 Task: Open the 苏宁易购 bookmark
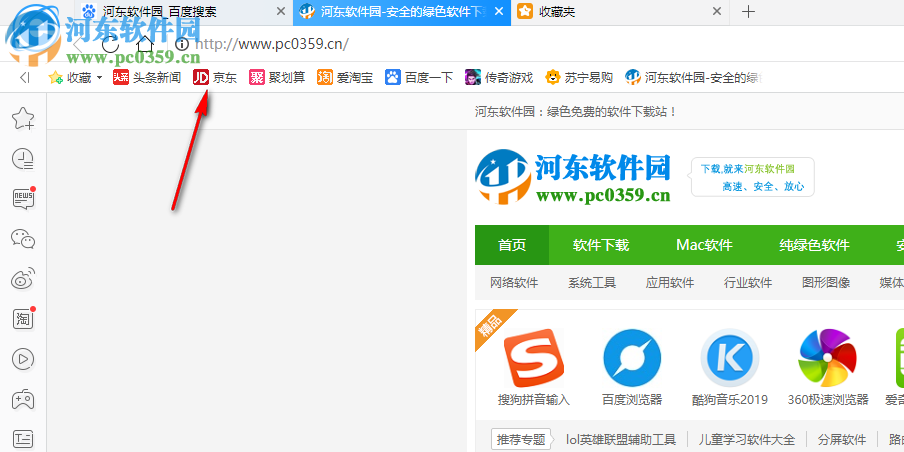579,77
